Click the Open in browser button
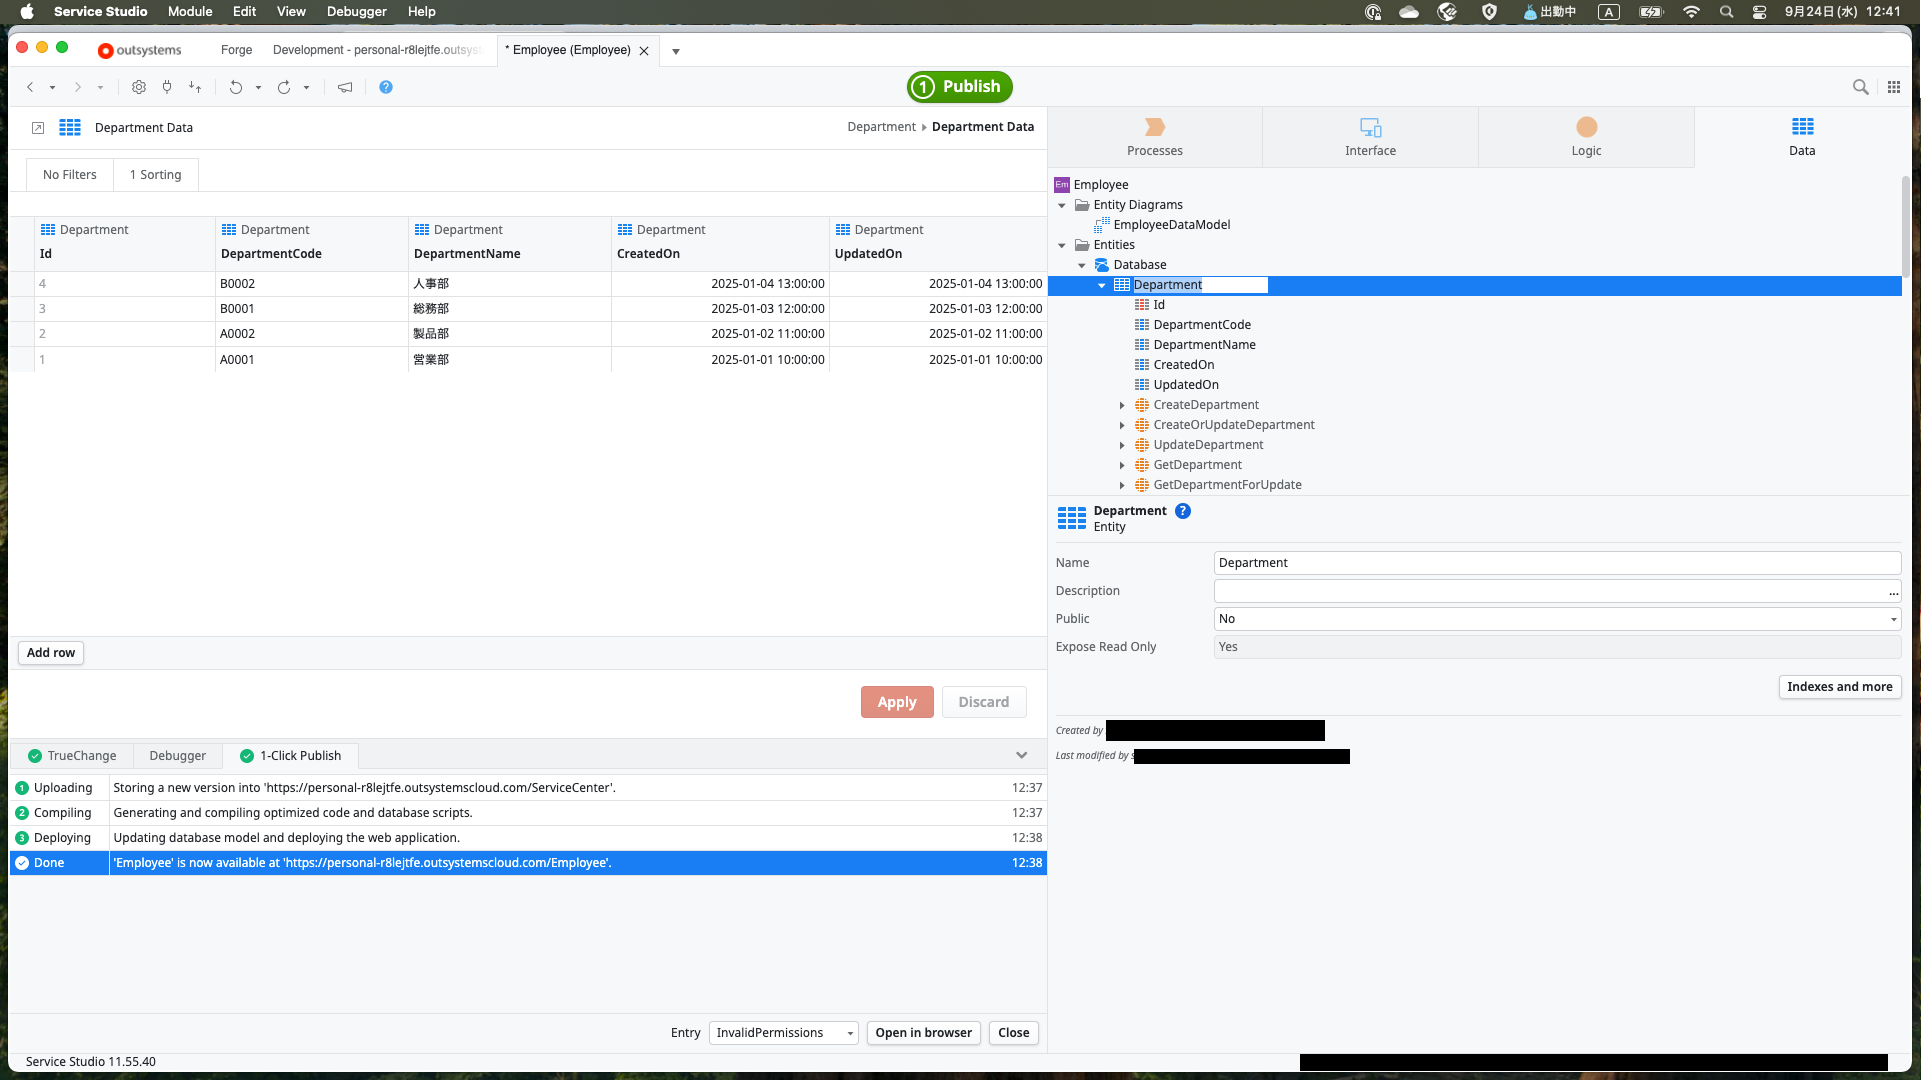 pos(923,1033)
